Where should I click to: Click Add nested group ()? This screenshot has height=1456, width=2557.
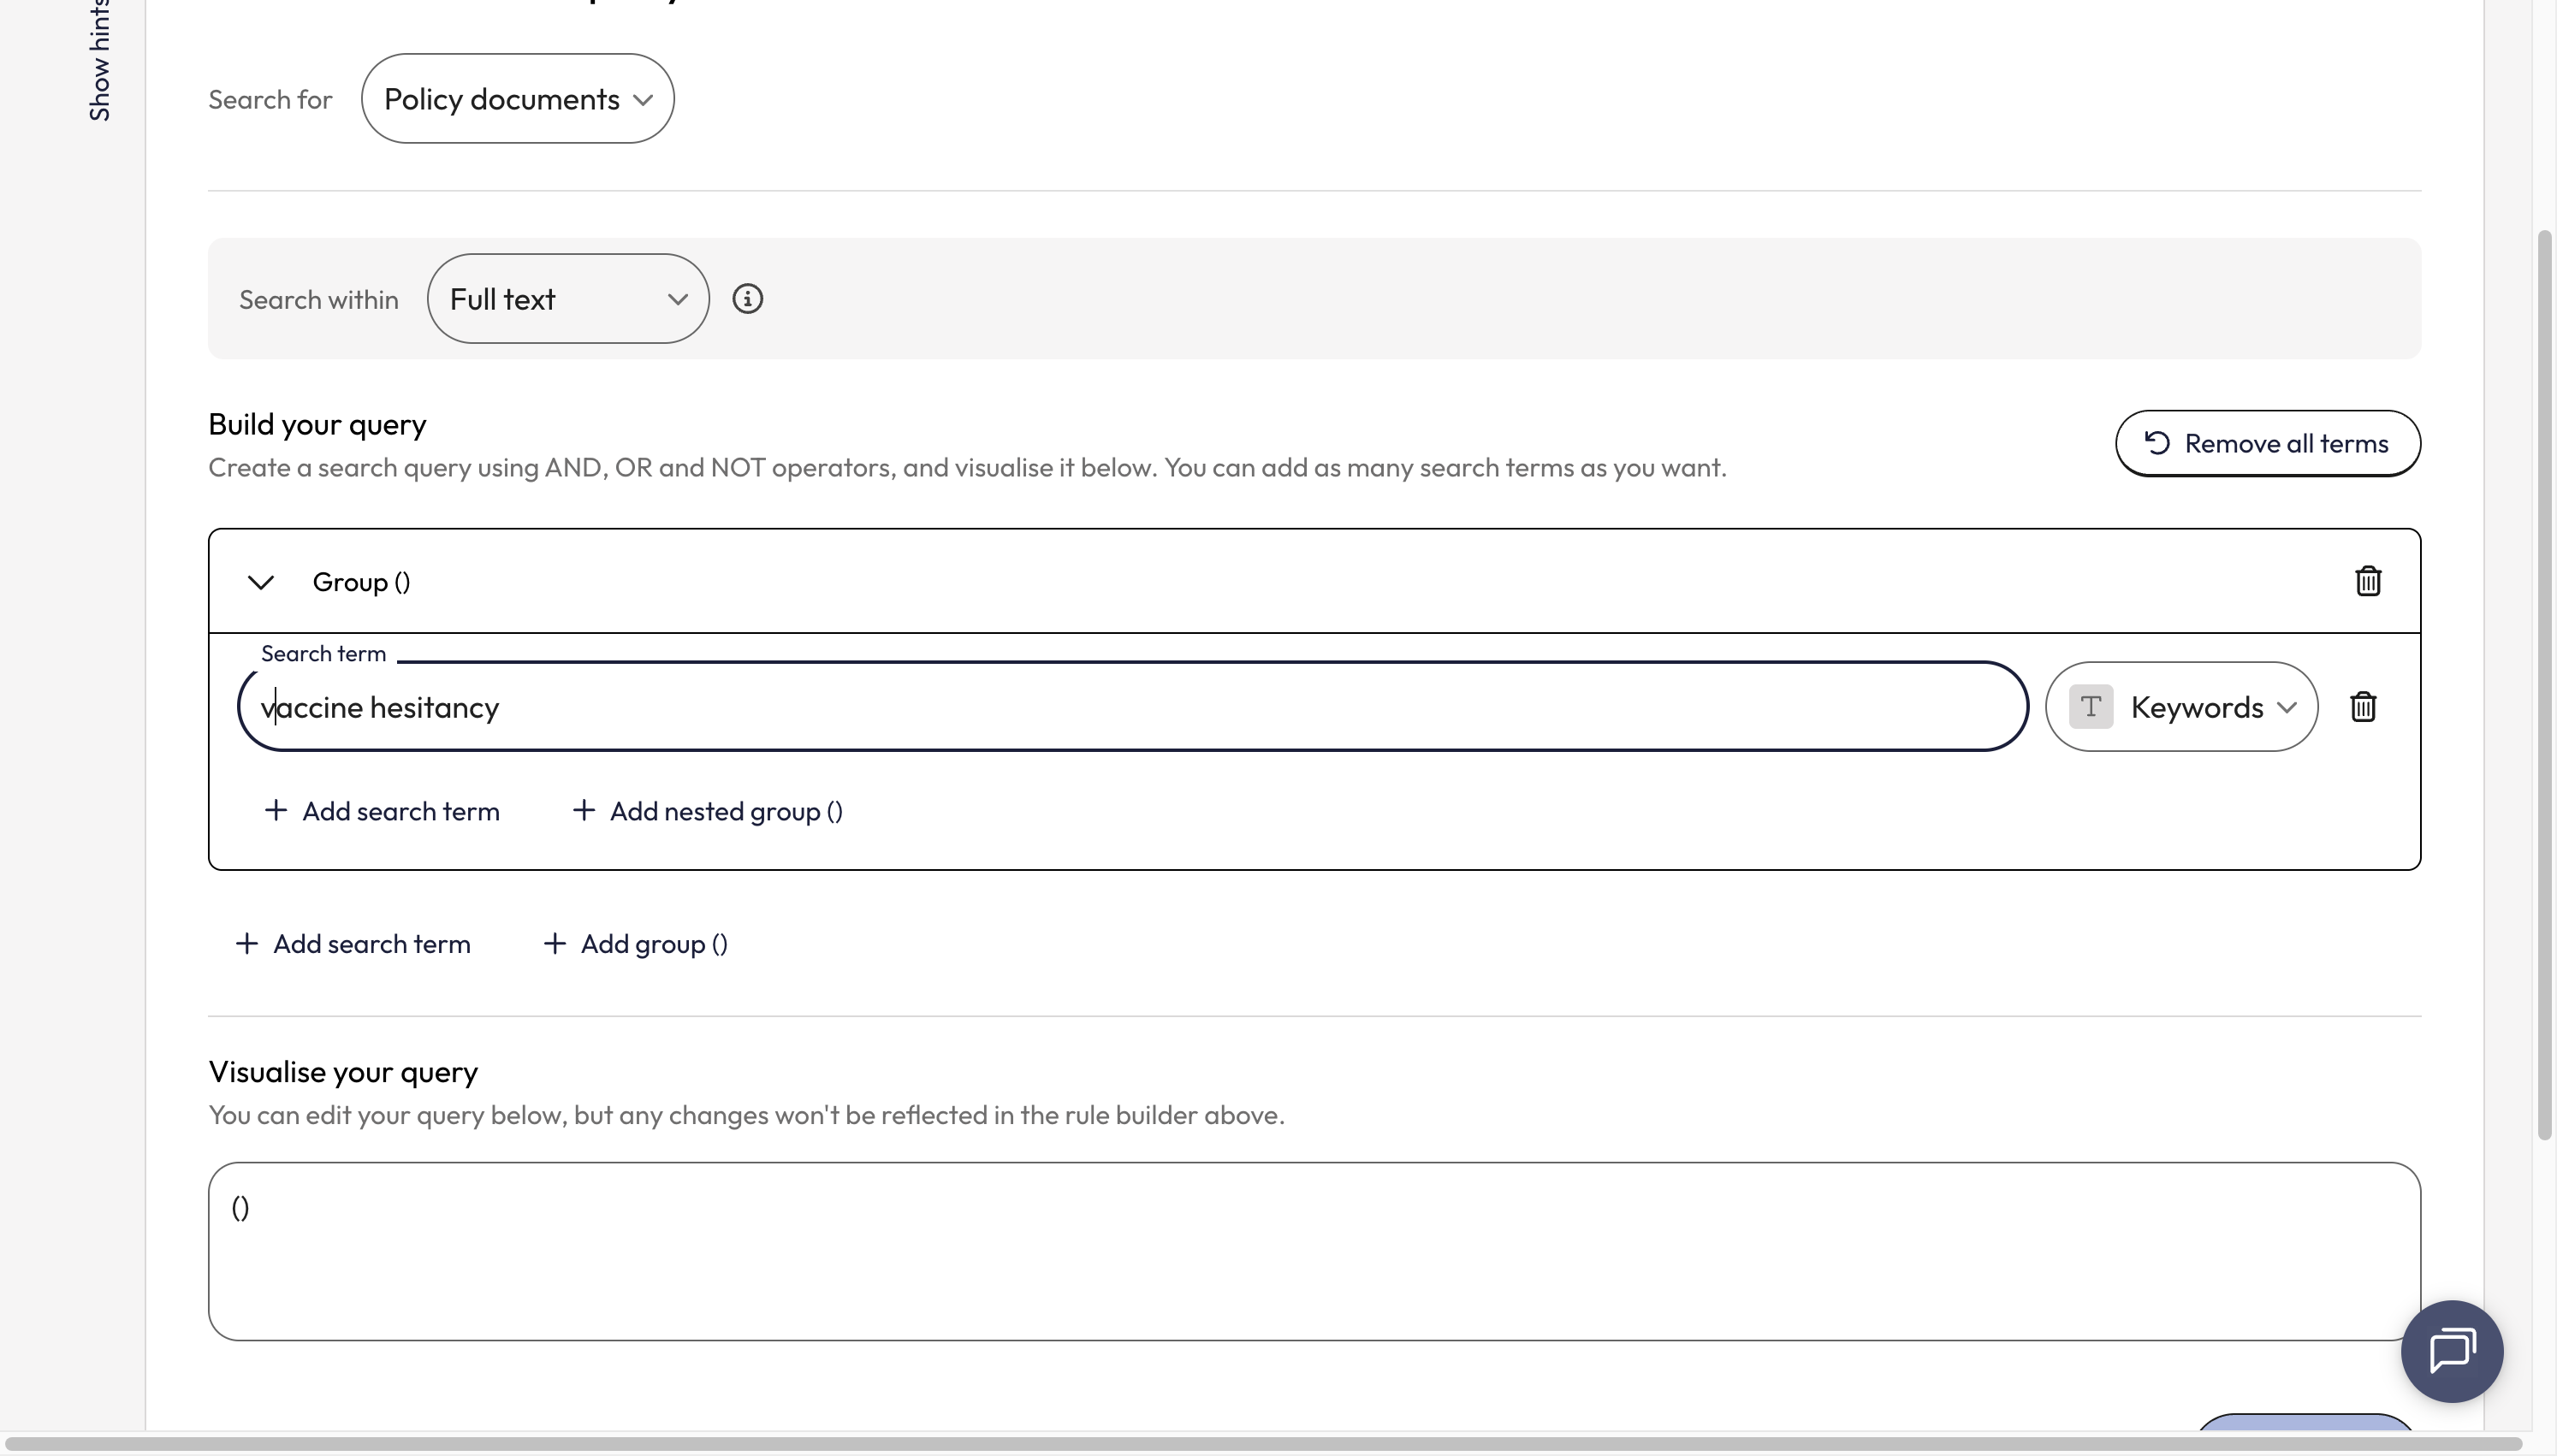[x=707, y=811]
